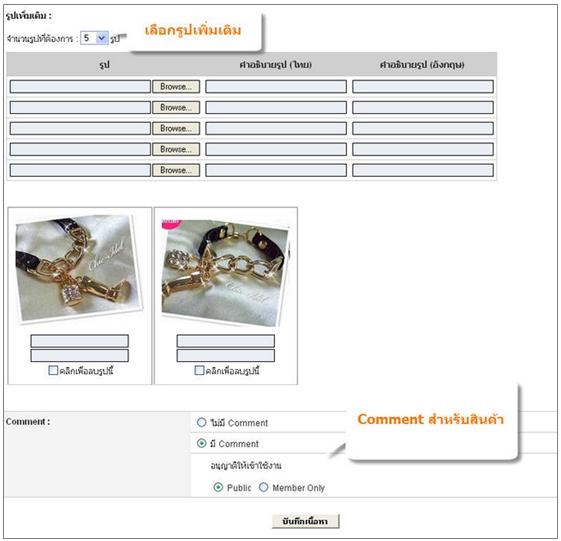Focus the first row file path field

click(80, 87)
